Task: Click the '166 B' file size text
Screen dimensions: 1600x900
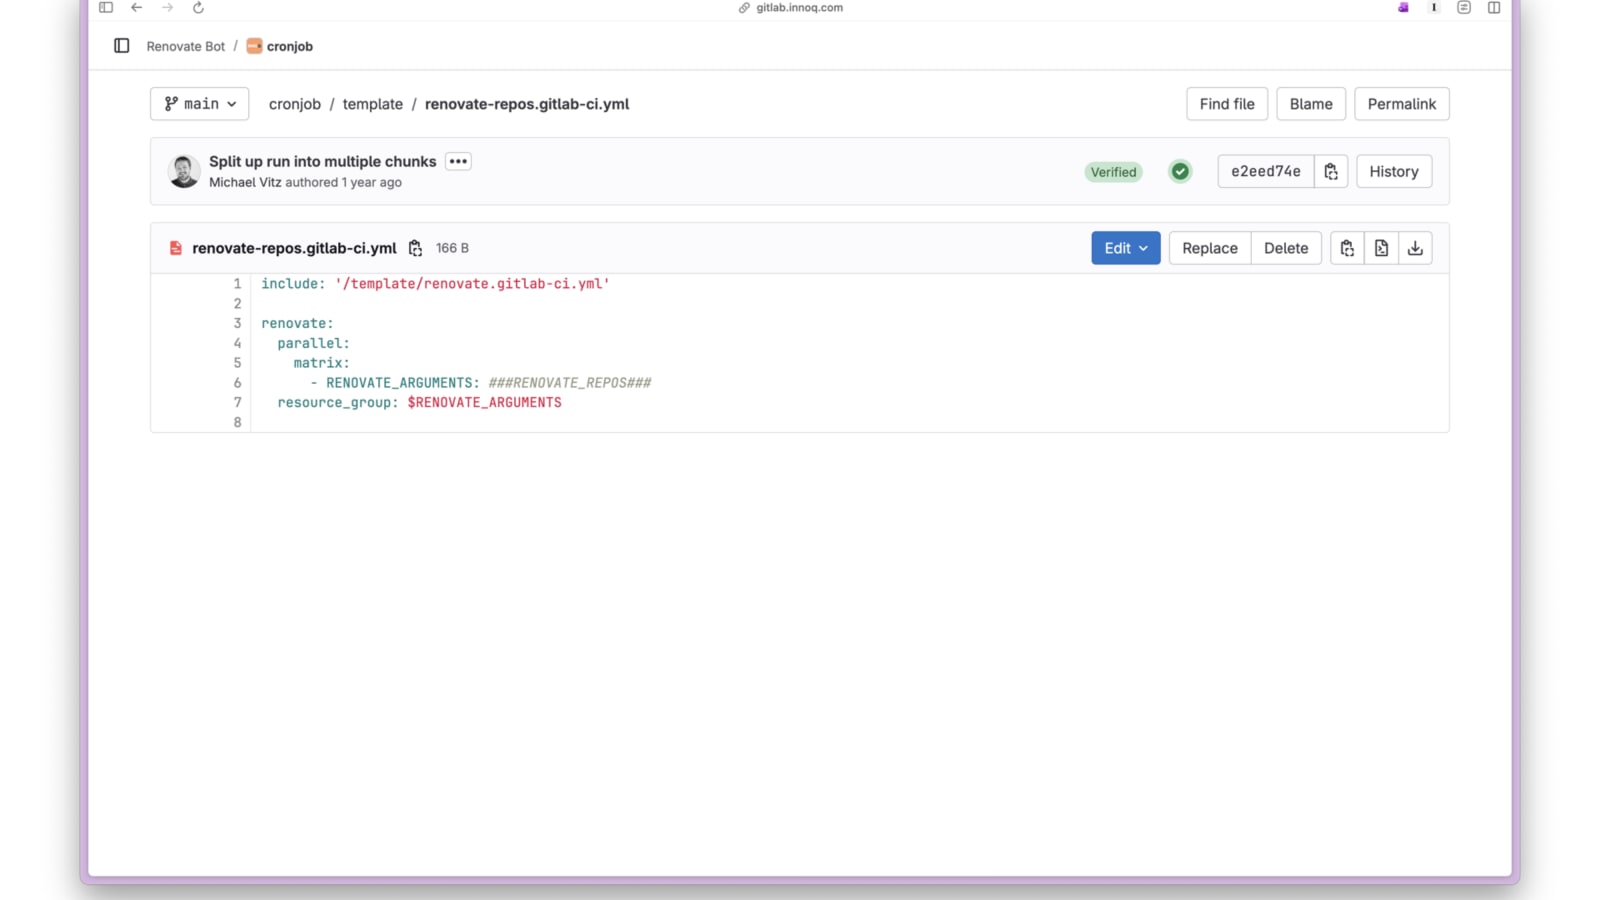Action: coord(452,248)
